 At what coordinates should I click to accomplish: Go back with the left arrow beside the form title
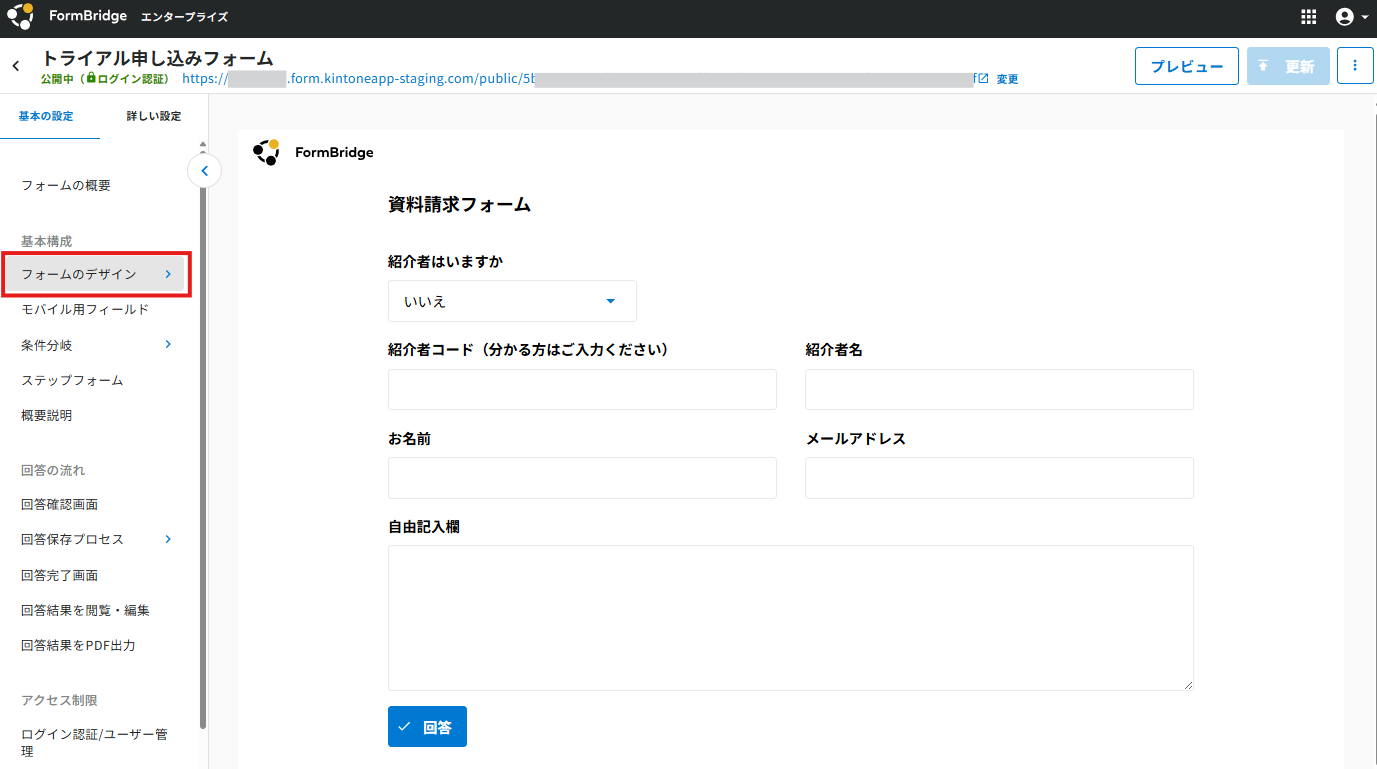pos(16,66)
